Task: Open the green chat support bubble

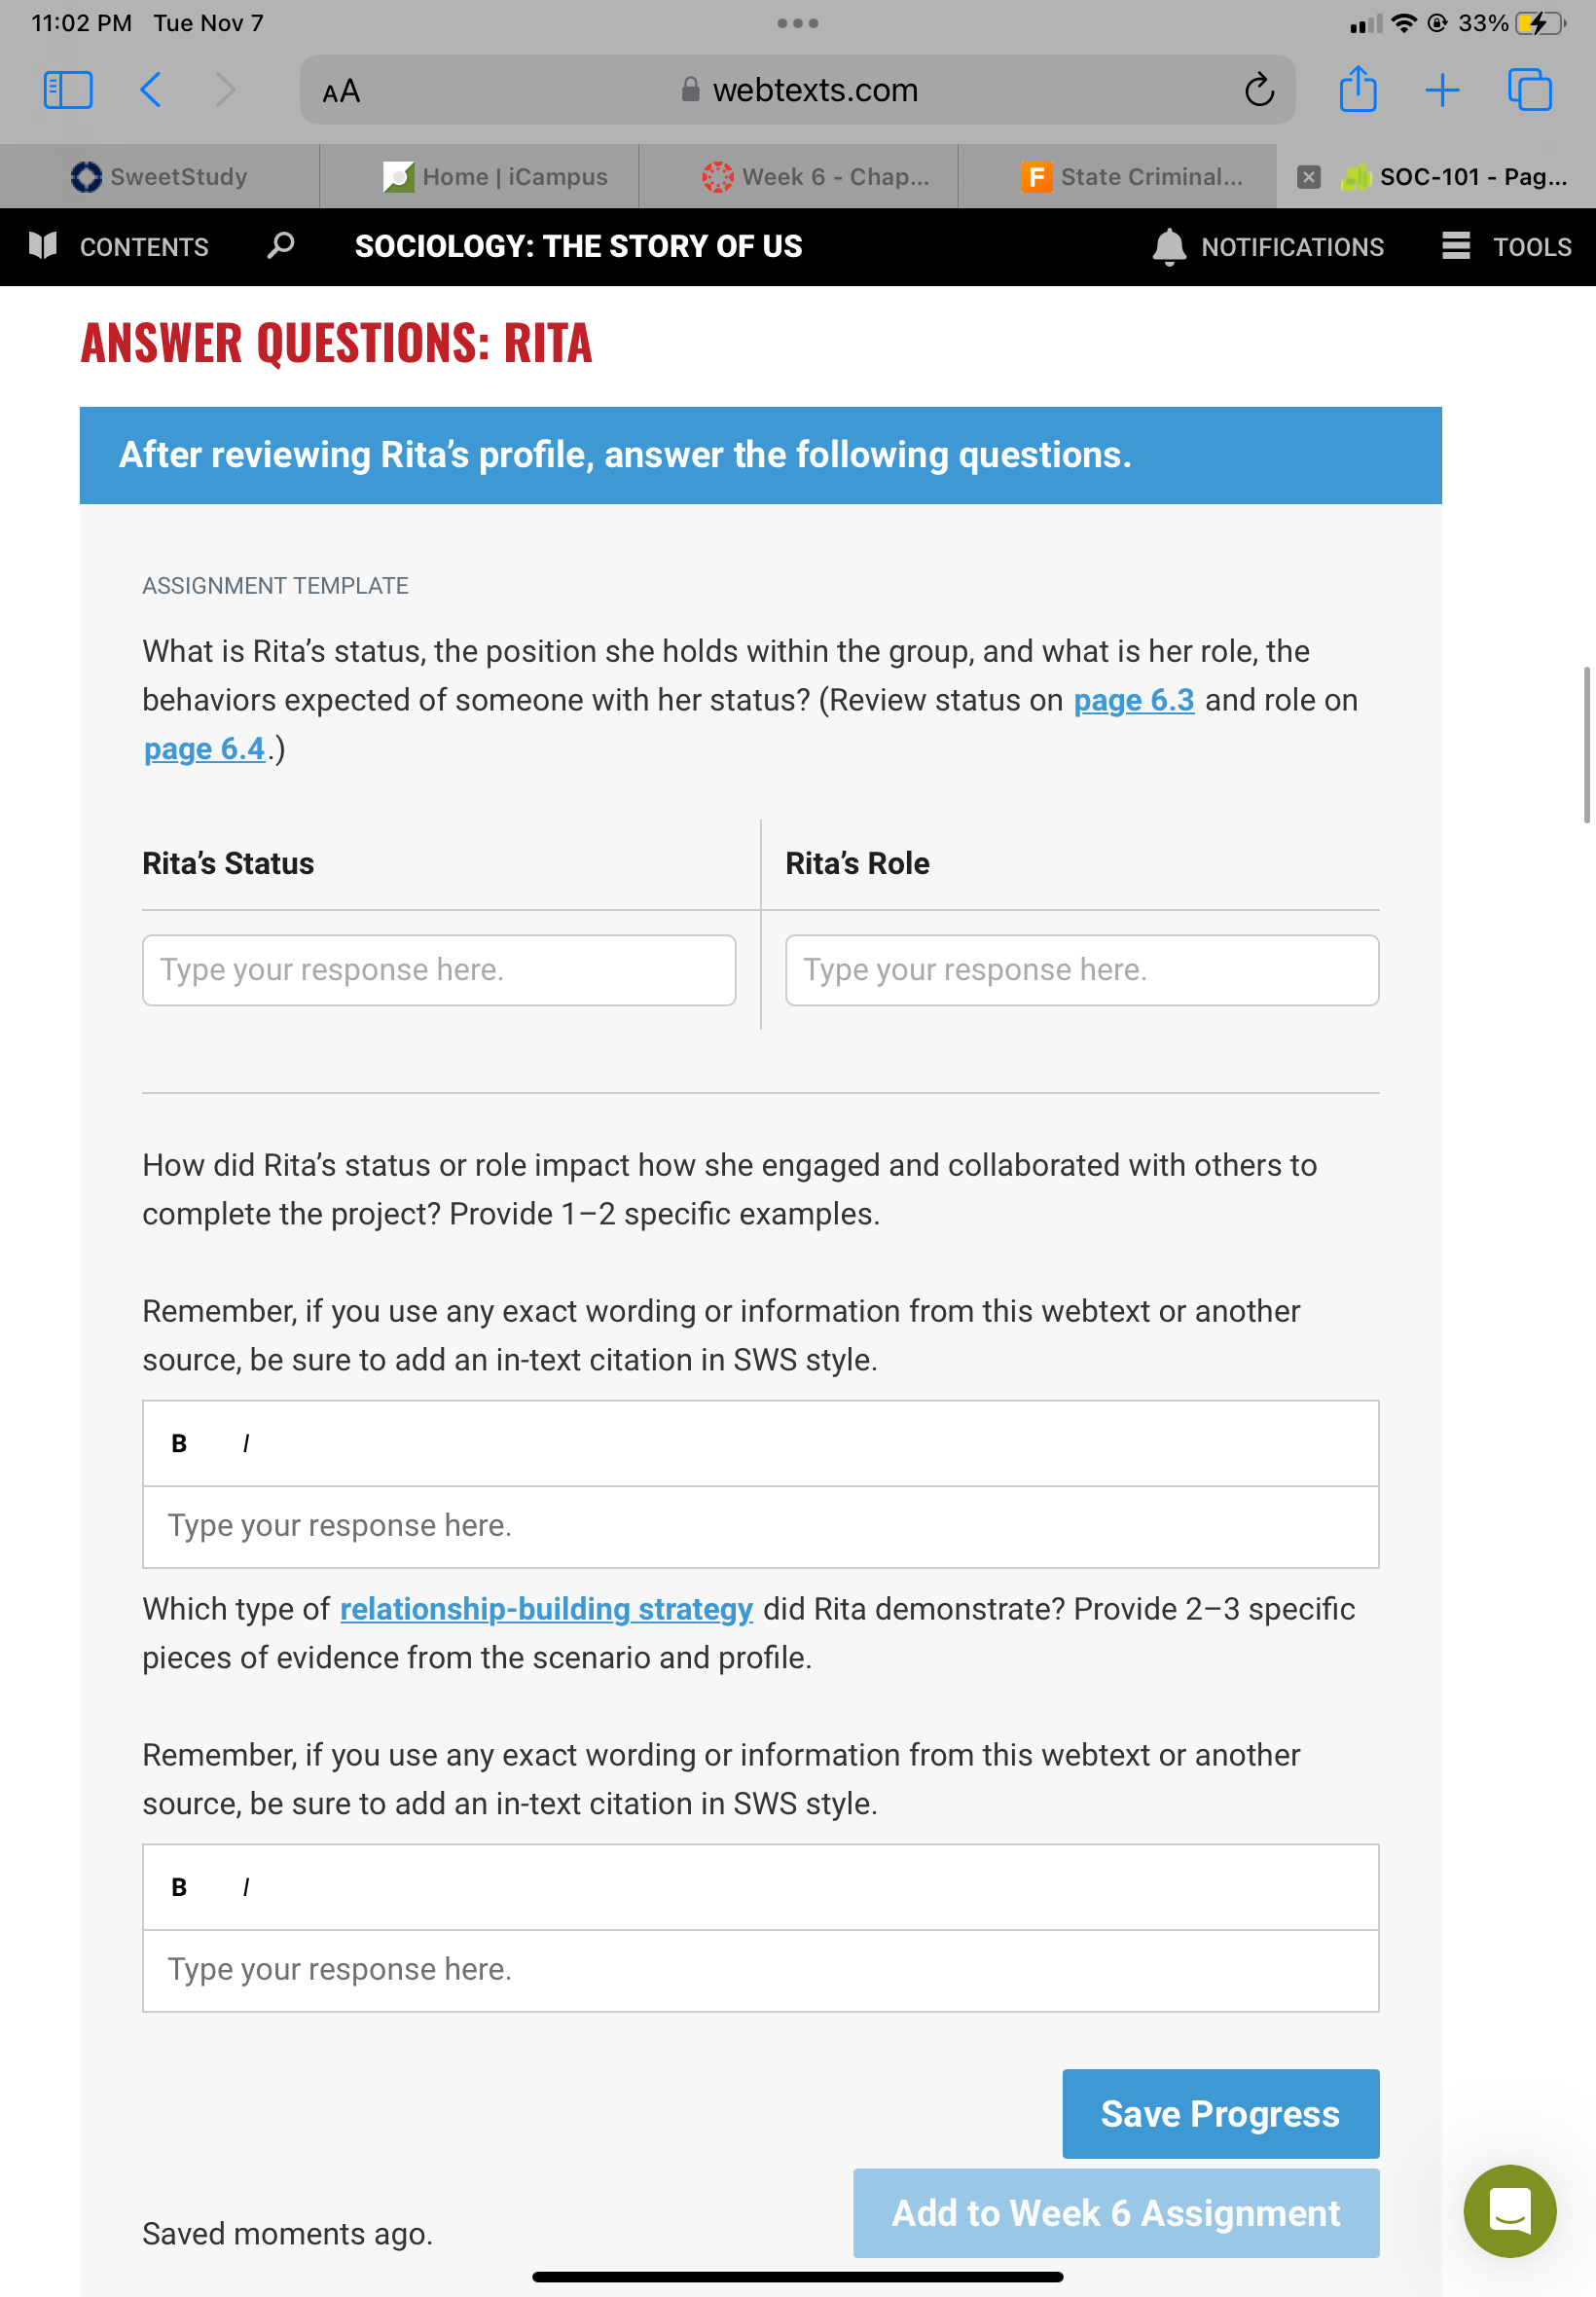Action: [x=1509, y=2210]
